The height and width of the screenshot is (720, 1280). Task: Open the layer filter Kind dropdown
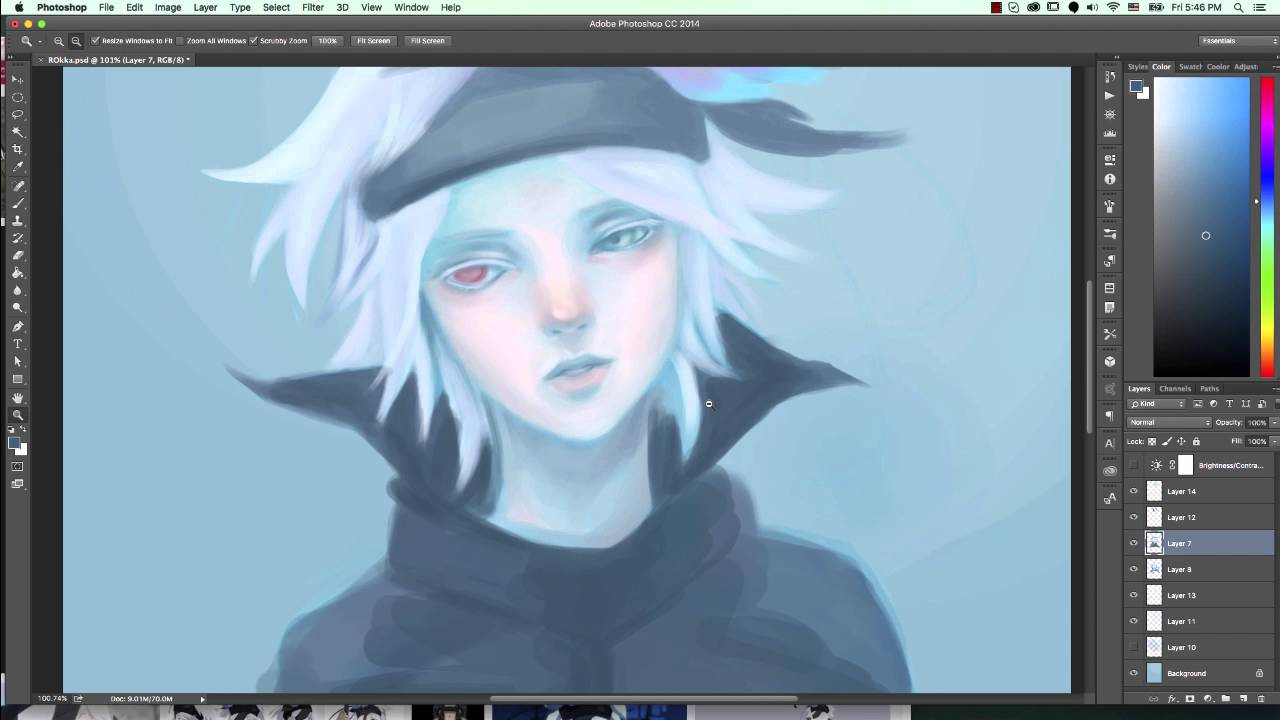pos(1156,404)
